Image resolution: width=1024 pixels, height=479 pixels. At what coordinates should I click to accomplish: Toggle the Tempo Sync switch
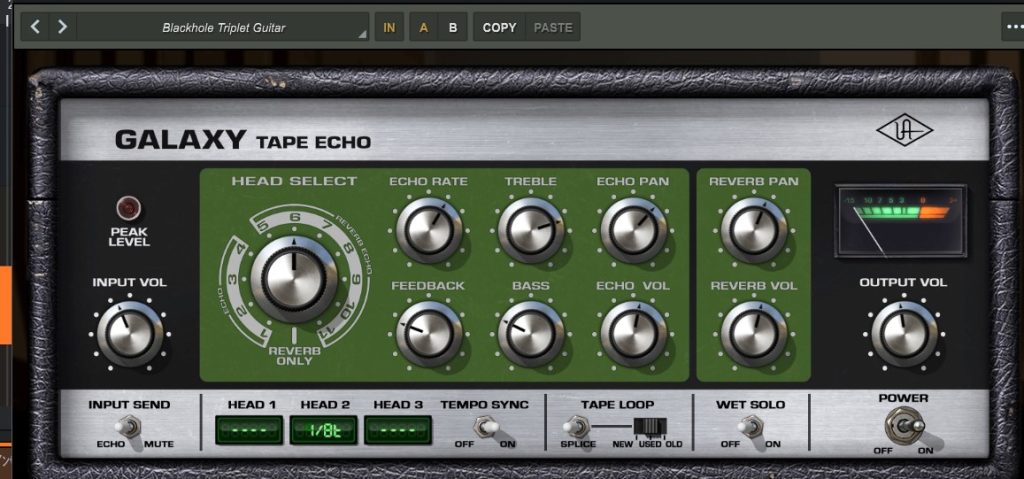486,429
